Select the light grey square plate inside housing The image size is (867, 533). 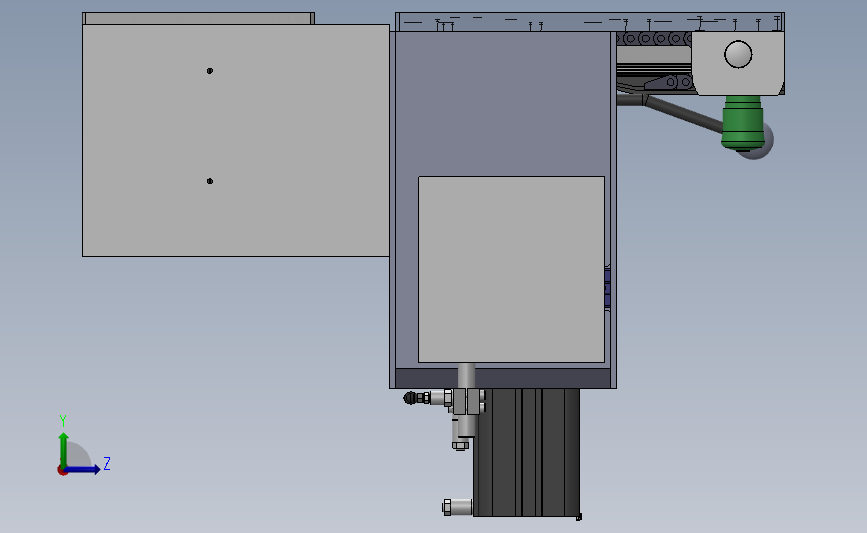tap(511, 269)
